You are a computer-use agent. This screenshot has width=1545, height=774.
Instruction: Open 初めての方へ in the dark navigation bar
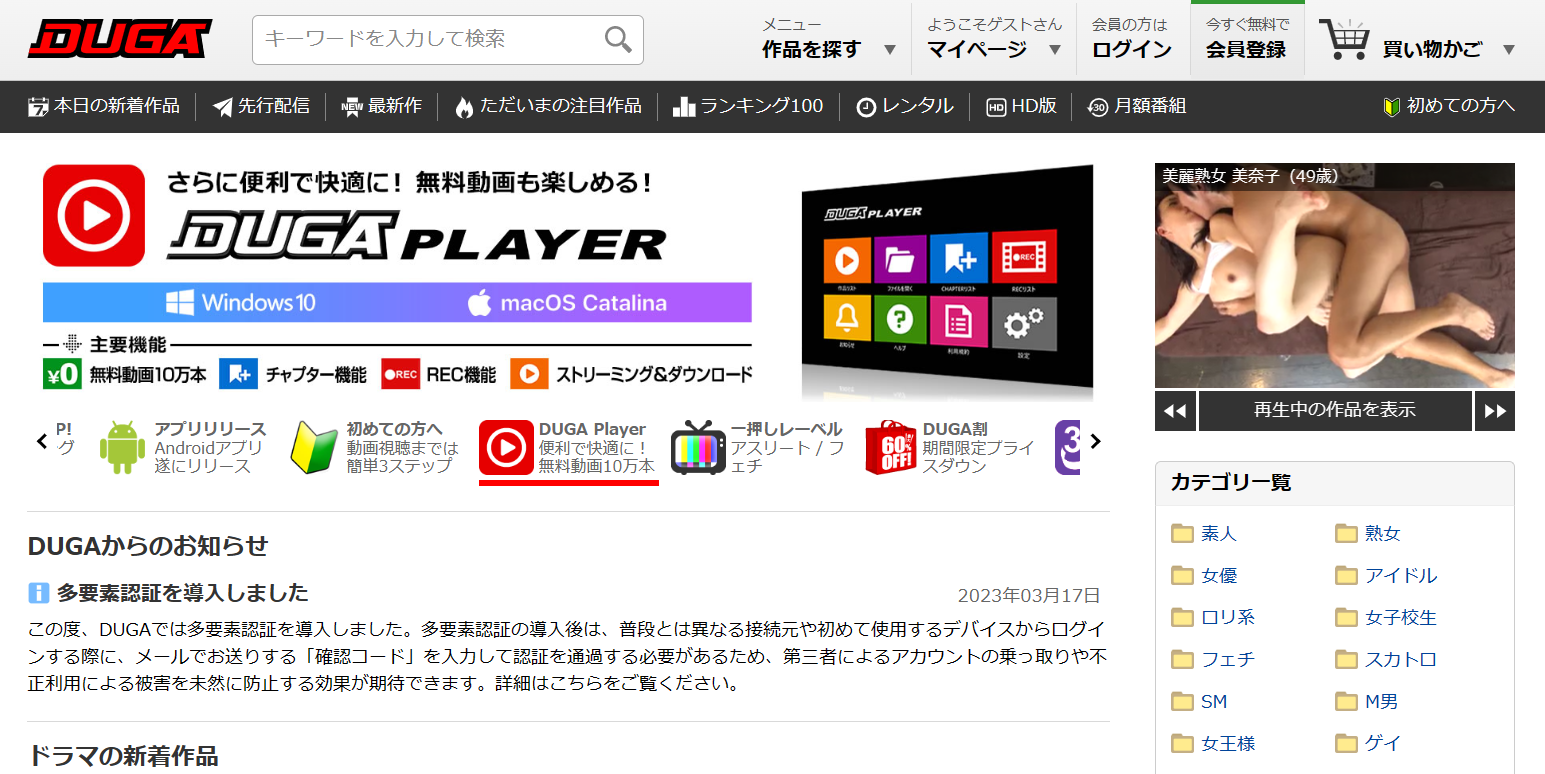[1449, 106]
